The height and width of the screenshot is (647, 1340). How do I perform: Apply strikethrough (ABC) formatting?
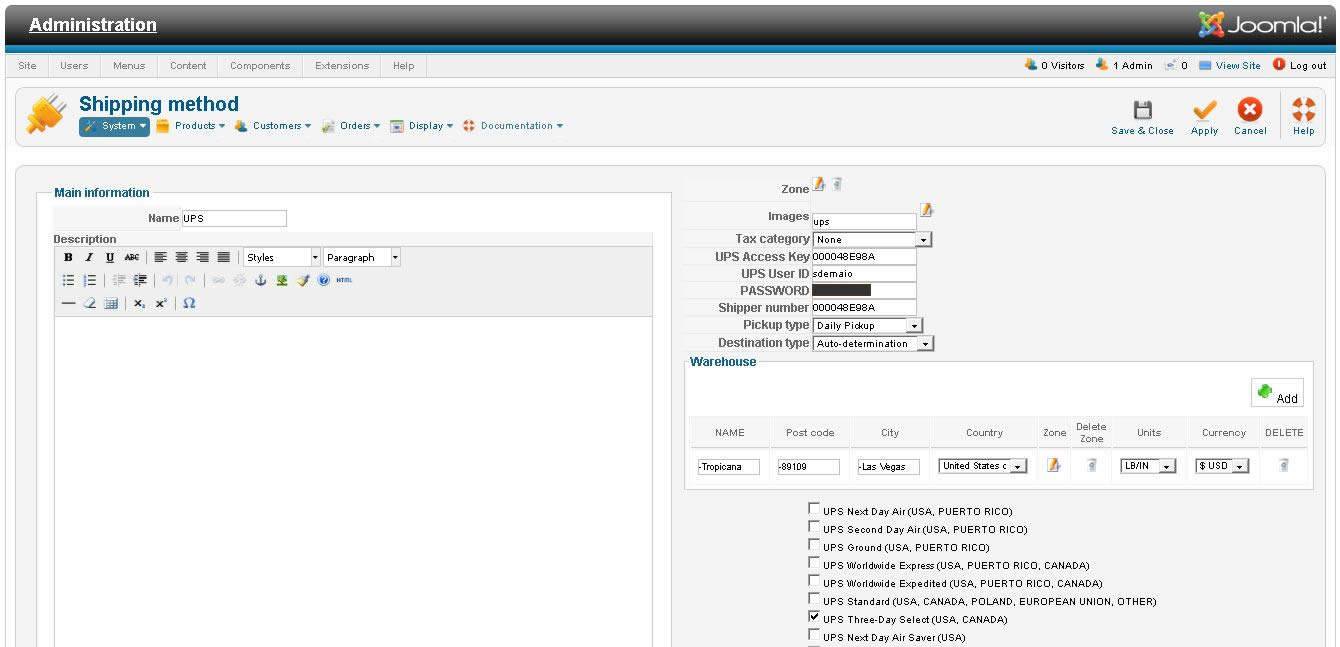point(131,257)
